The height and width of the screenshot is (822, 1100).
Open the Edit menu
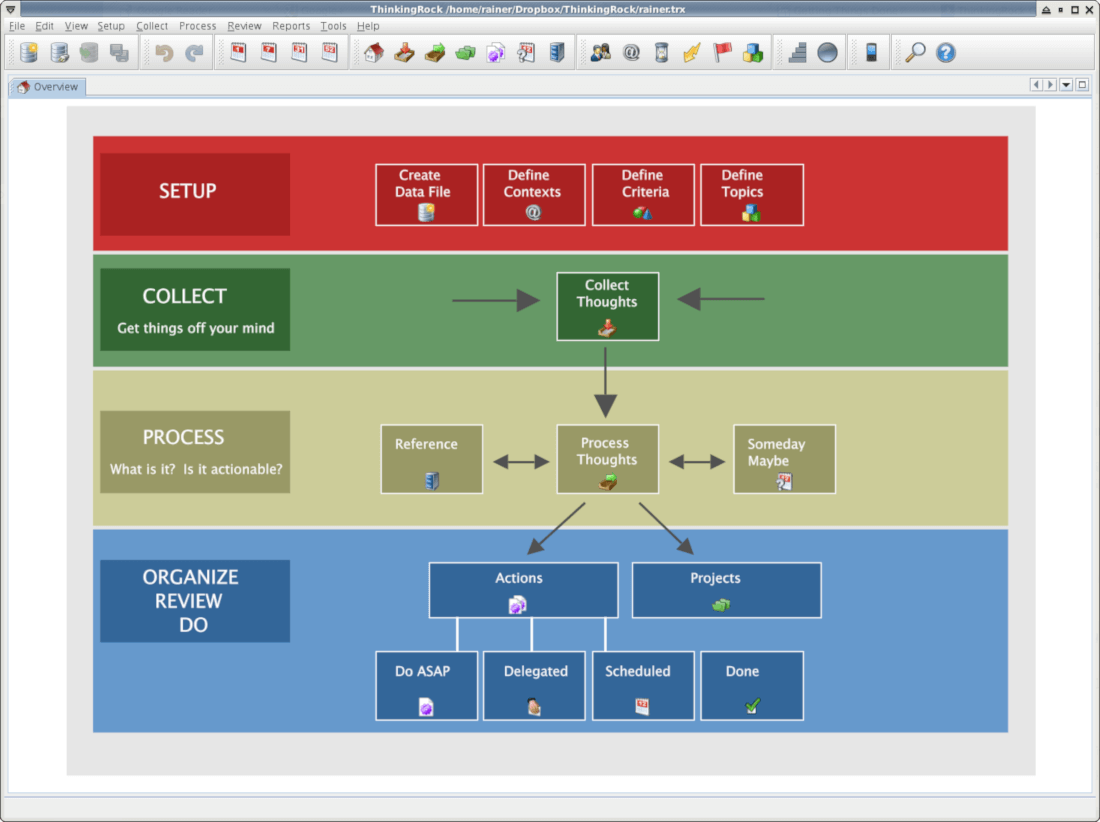[x=44, y=26]
